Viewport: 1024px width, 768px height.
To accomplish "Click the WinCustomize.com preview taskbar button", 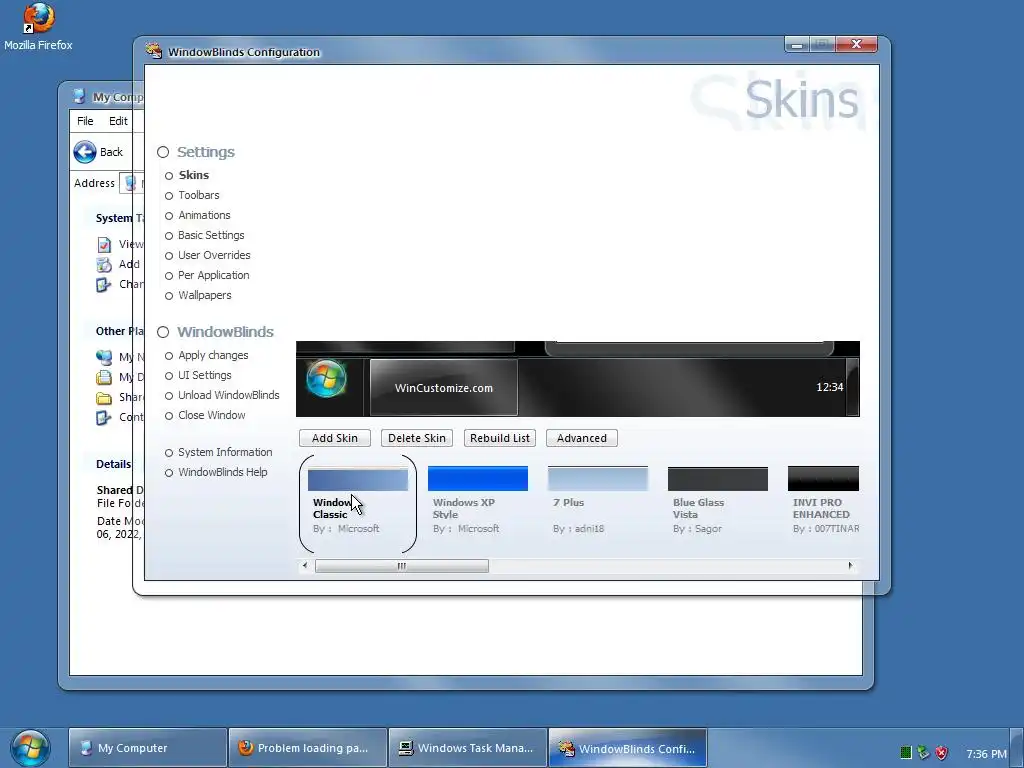I will [443, 387].
